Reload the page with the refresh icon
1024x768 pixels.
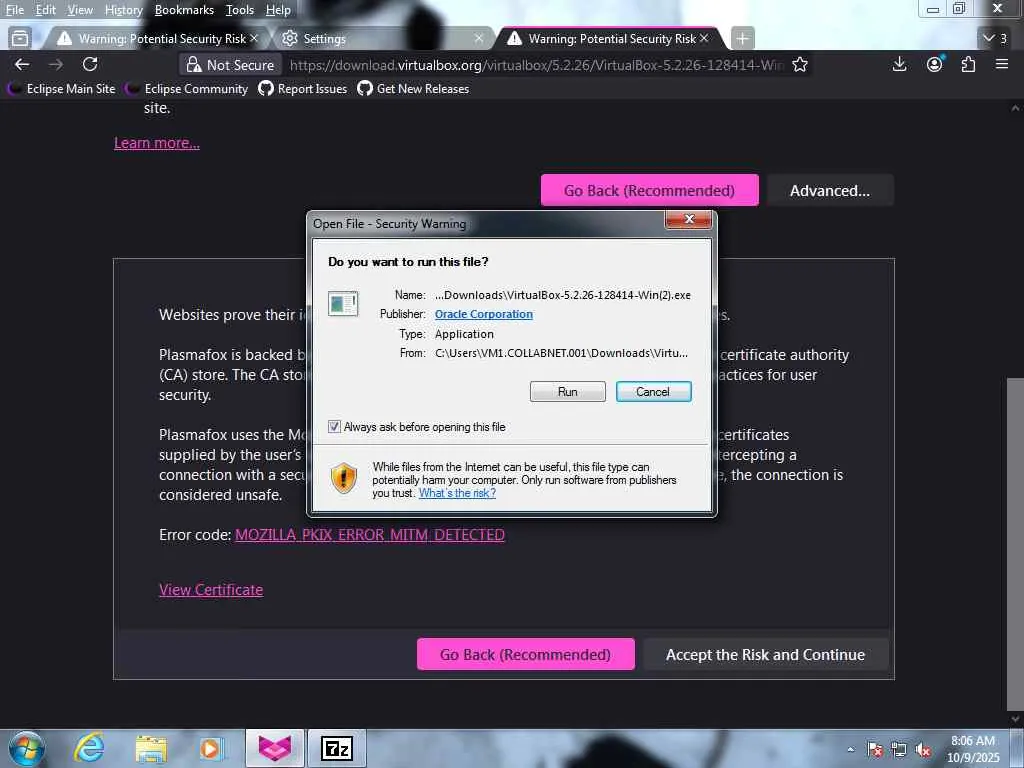click(x=90, y=64)
